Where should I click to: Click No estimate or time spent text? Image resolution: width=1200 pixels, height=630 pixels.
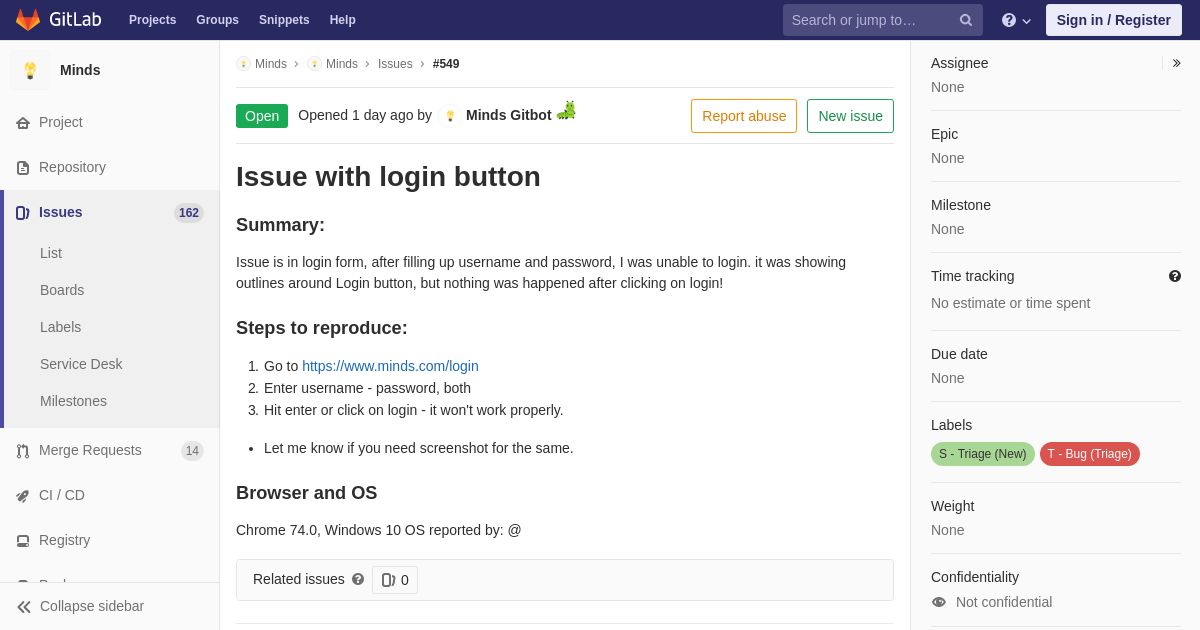(x=1011, y=303)
